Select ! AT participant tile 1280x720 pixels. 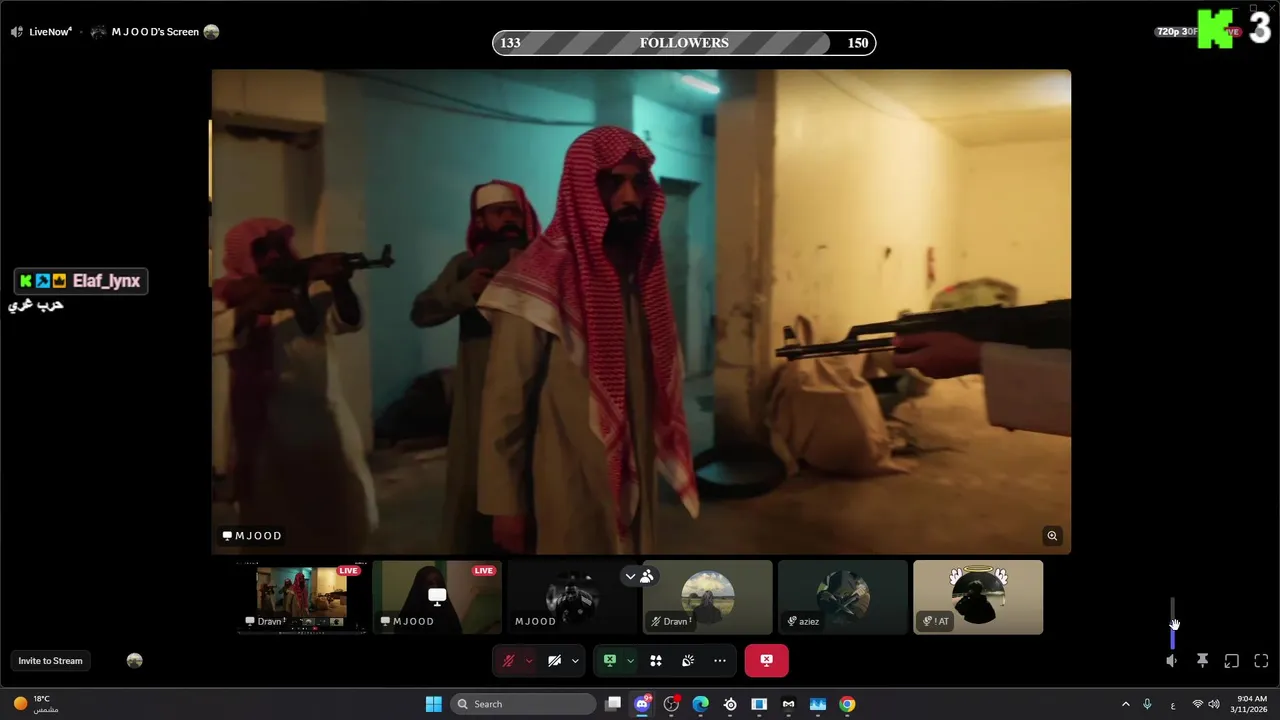[x=978, y=597]
